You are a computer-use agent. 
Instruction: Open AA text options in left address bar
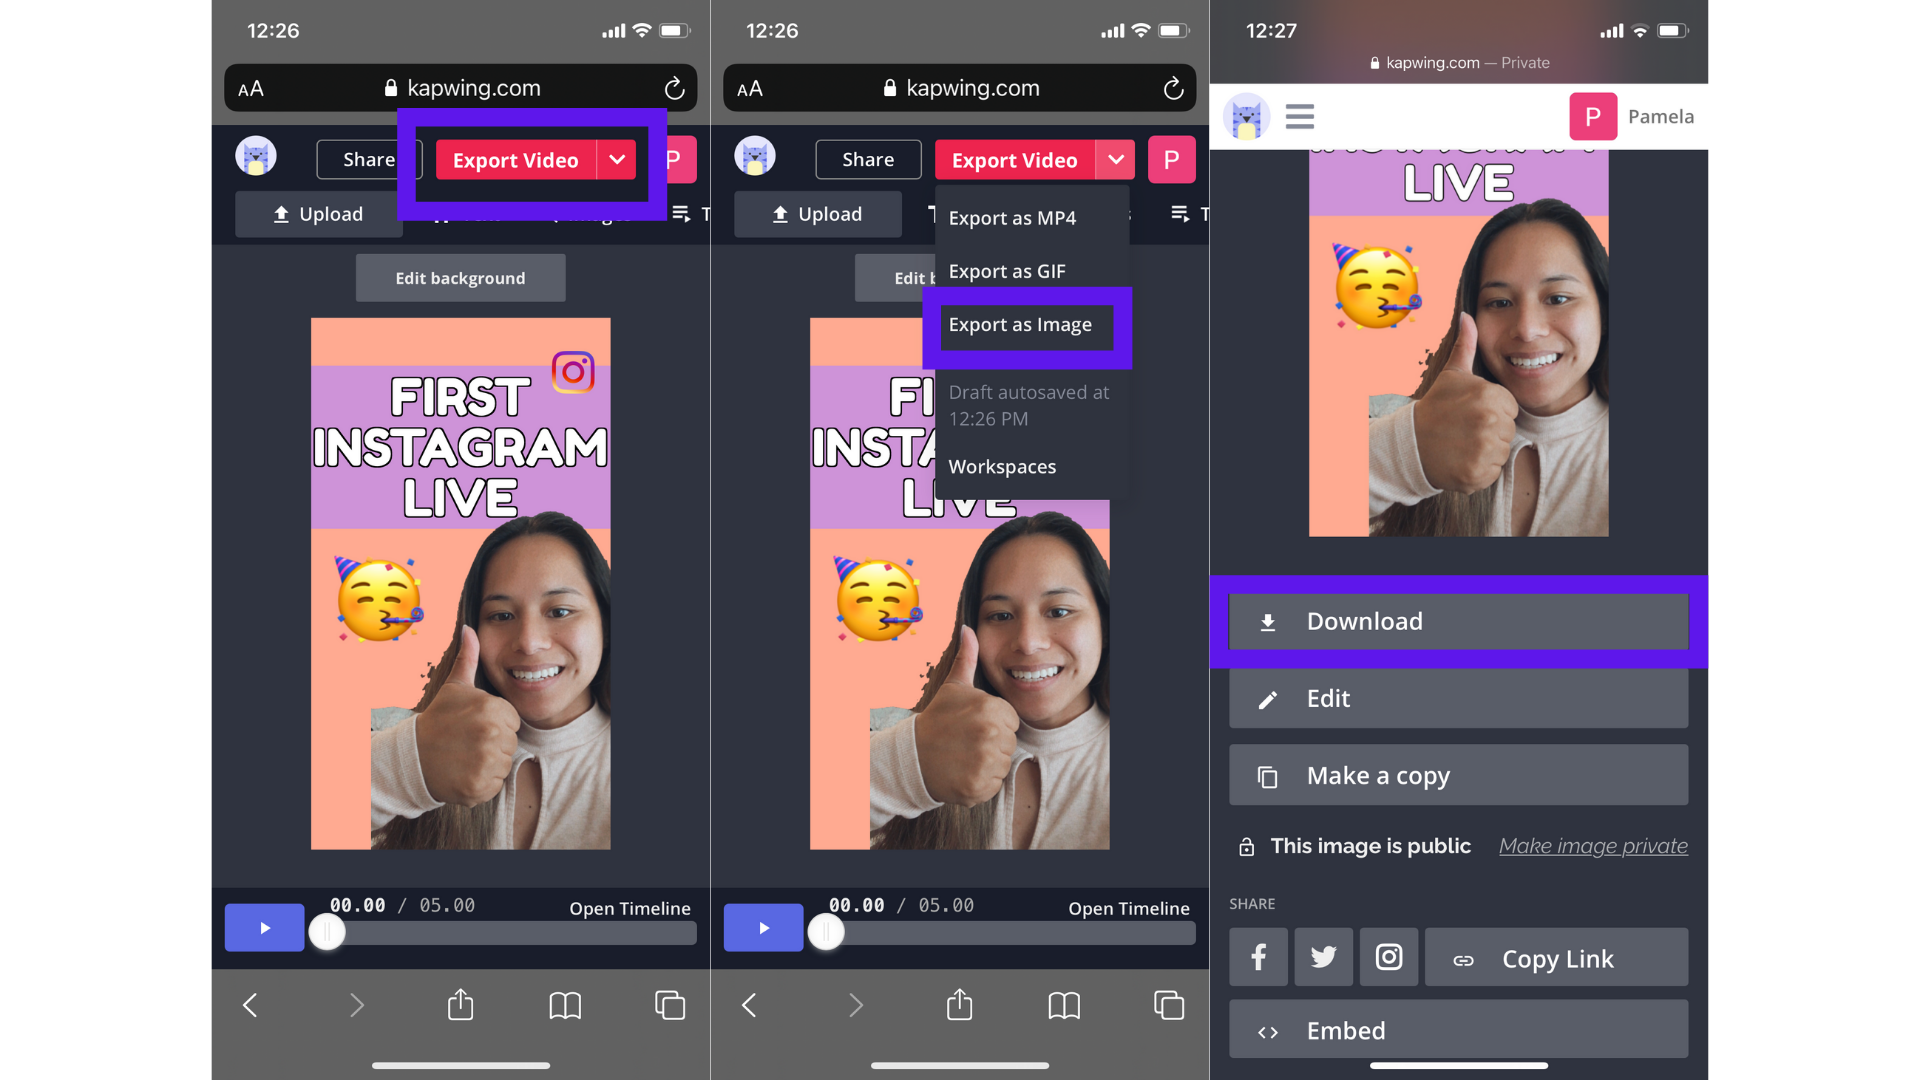pyautogui.click(x=251, y=89)
